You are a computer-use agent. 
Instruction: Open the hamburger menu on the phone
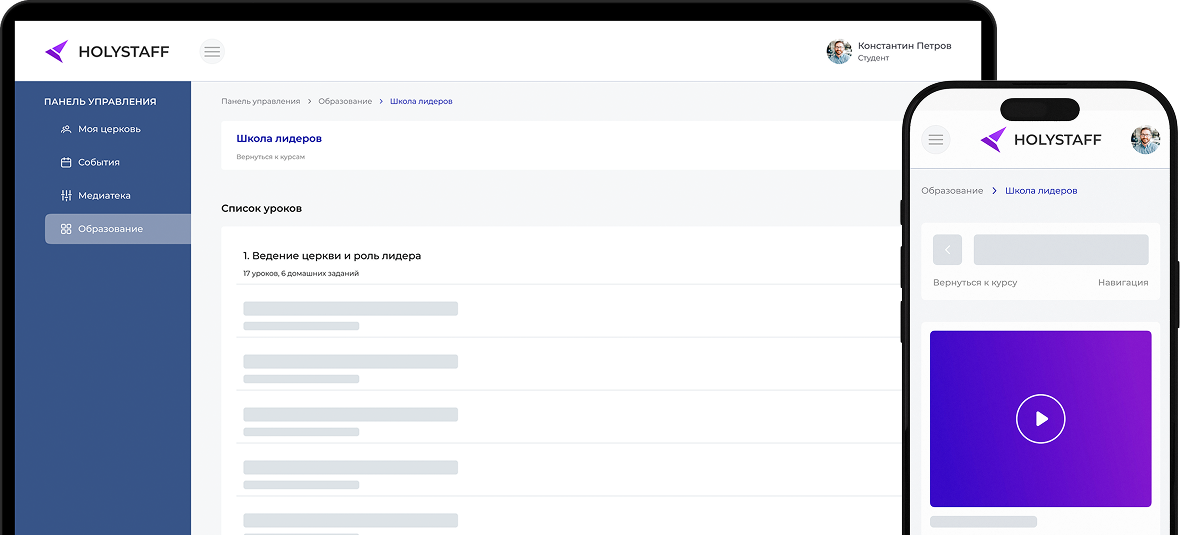tap(936, 139)
